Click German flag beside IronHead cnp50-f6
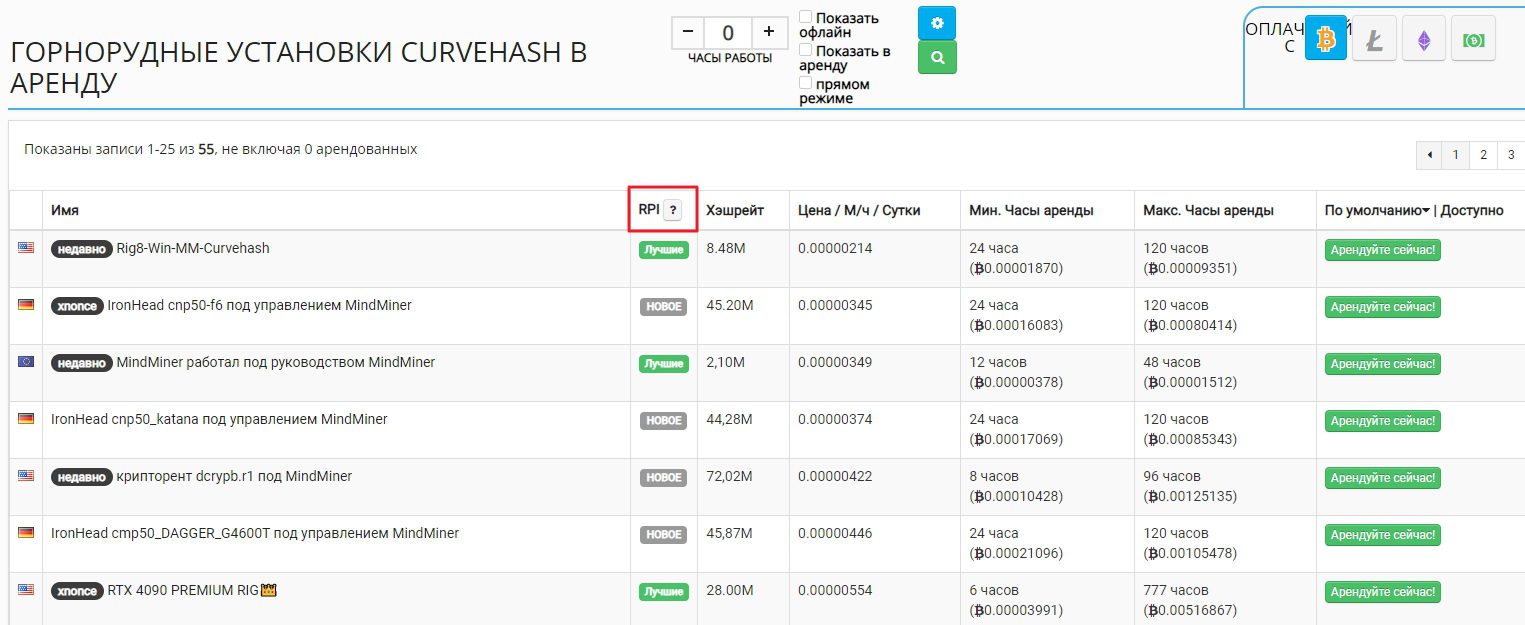This screenshot has height=625, width=1525. pyautogui.click(x=26, y=305)
